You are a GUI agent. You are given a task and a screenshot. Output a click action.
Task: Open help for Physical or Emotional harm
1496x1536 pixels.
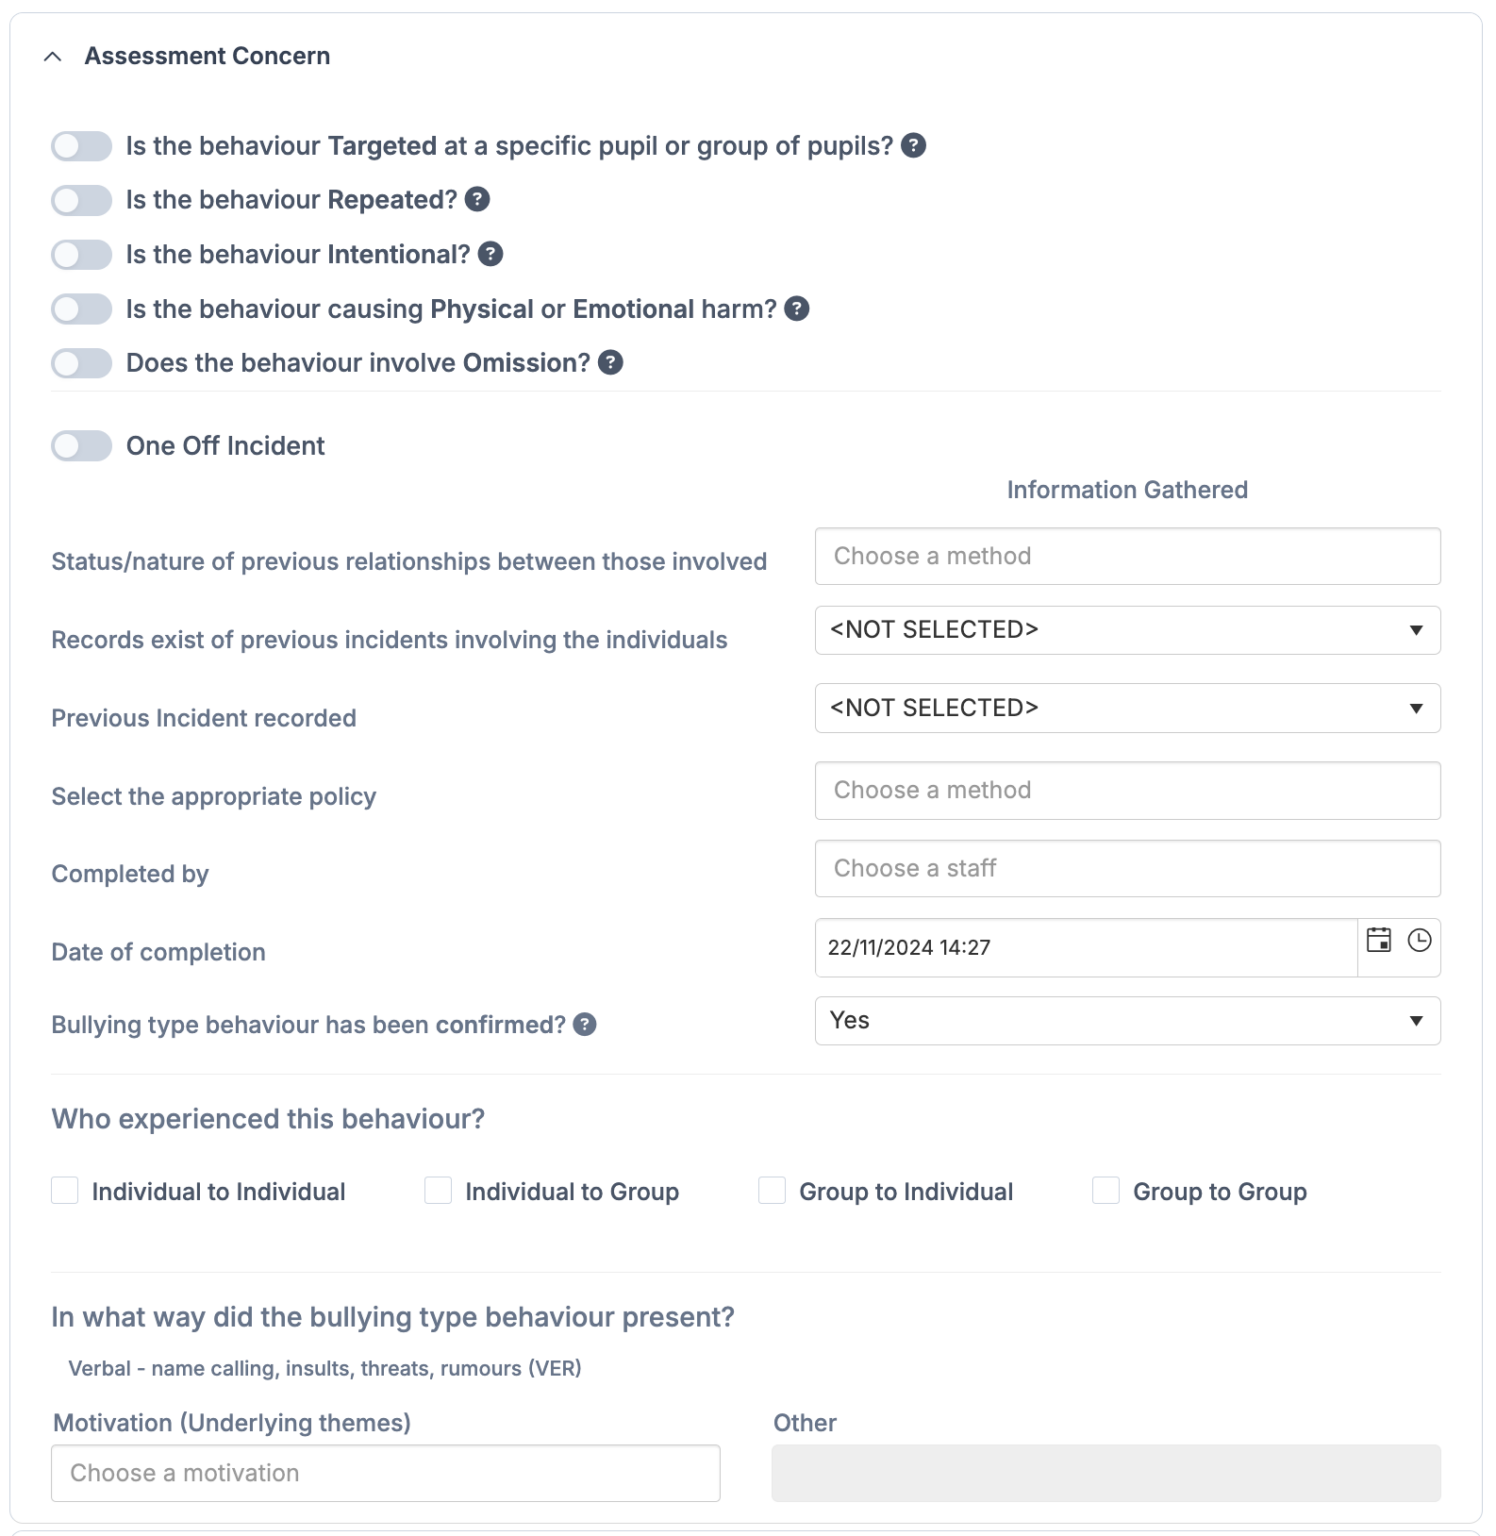[796, 309]
